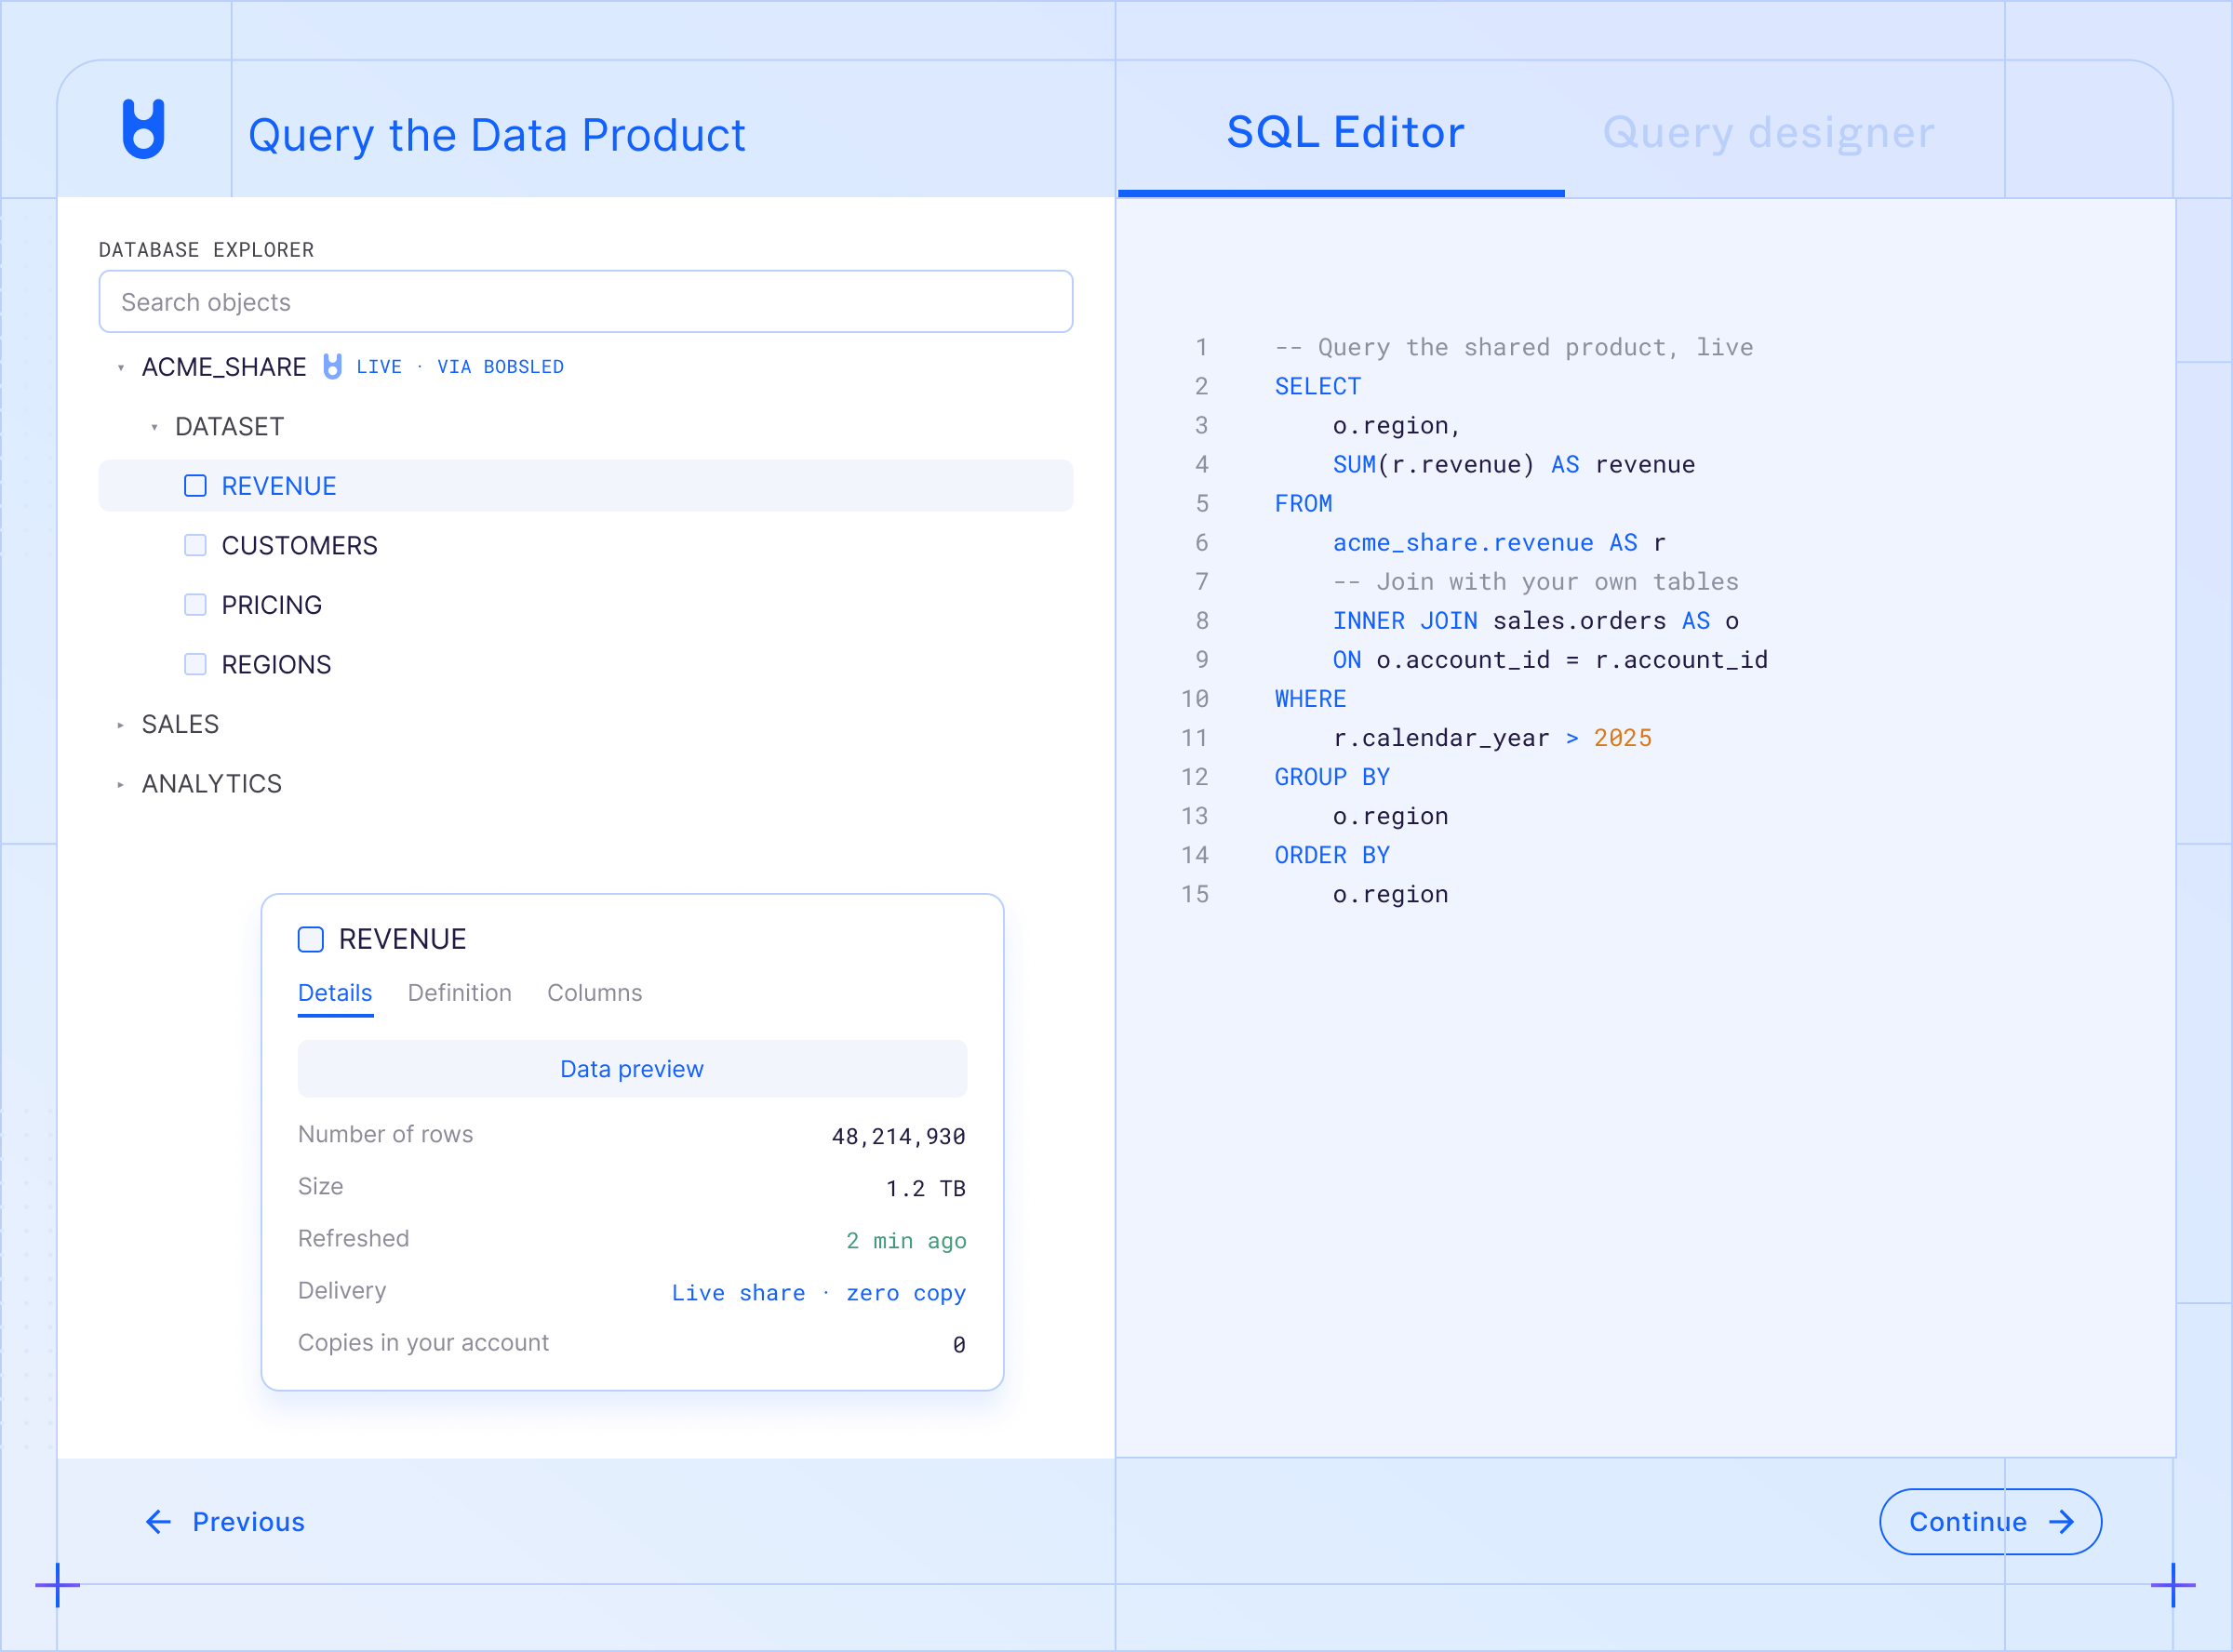Select the CUSTOMERS table row
Image resolution: width=2233 pixels, height=1652 pixels.
coord(586,546)
